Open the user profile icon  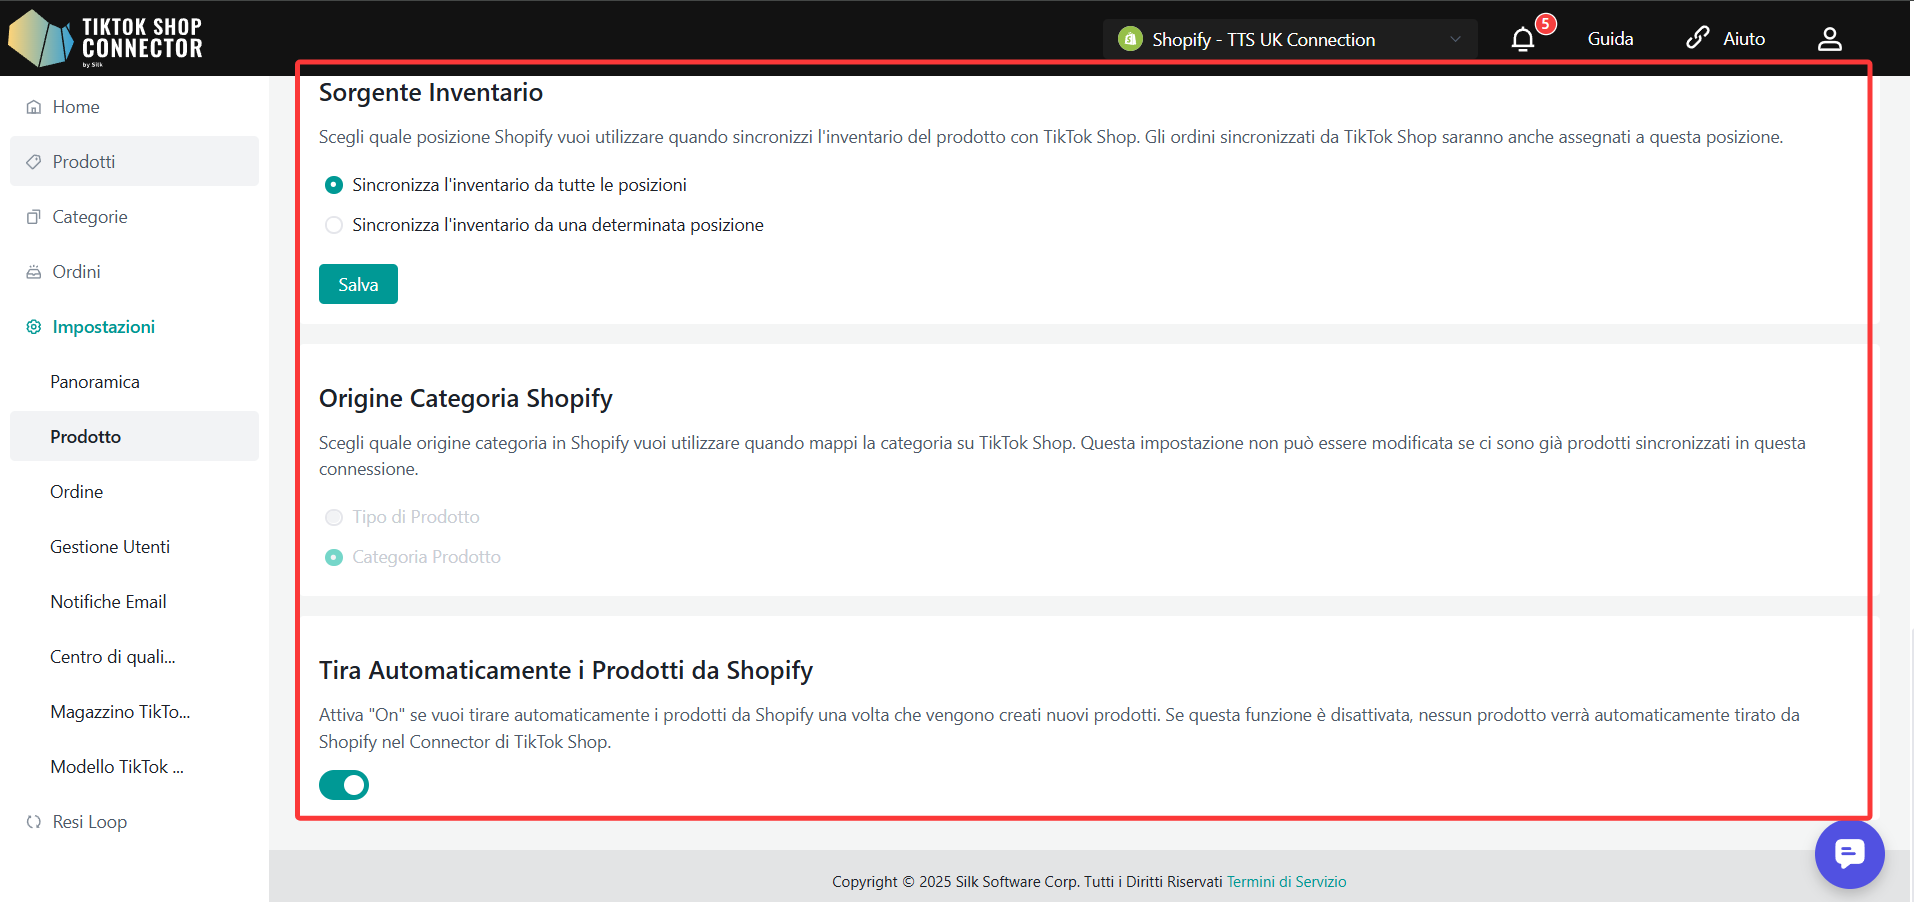[1829, 39]
